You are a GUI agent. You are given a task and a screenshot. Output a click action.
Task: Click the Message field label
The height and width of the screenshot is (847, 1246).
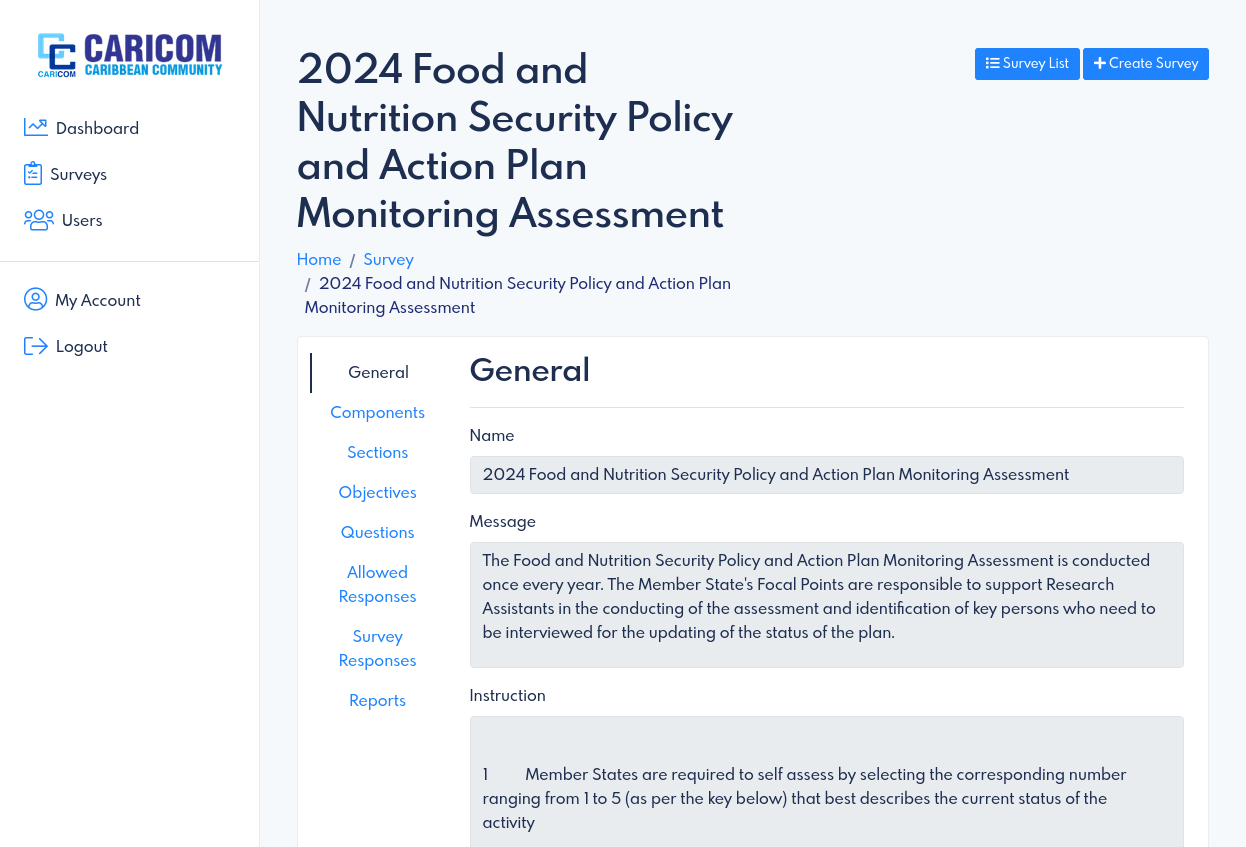(x=503, y=522)
